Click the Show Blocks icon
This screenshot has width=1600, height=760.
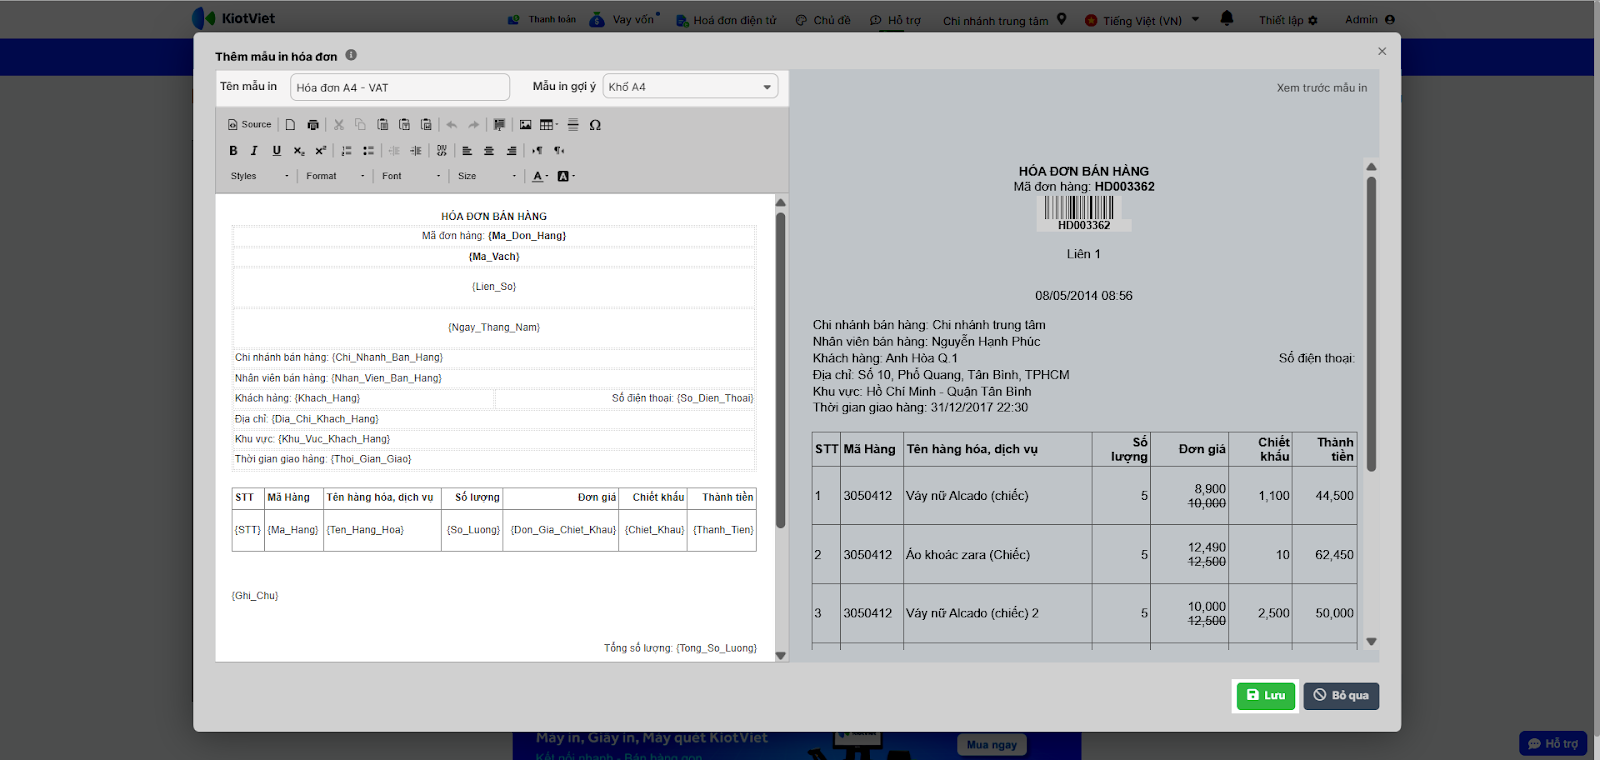(x=499, y=125)
